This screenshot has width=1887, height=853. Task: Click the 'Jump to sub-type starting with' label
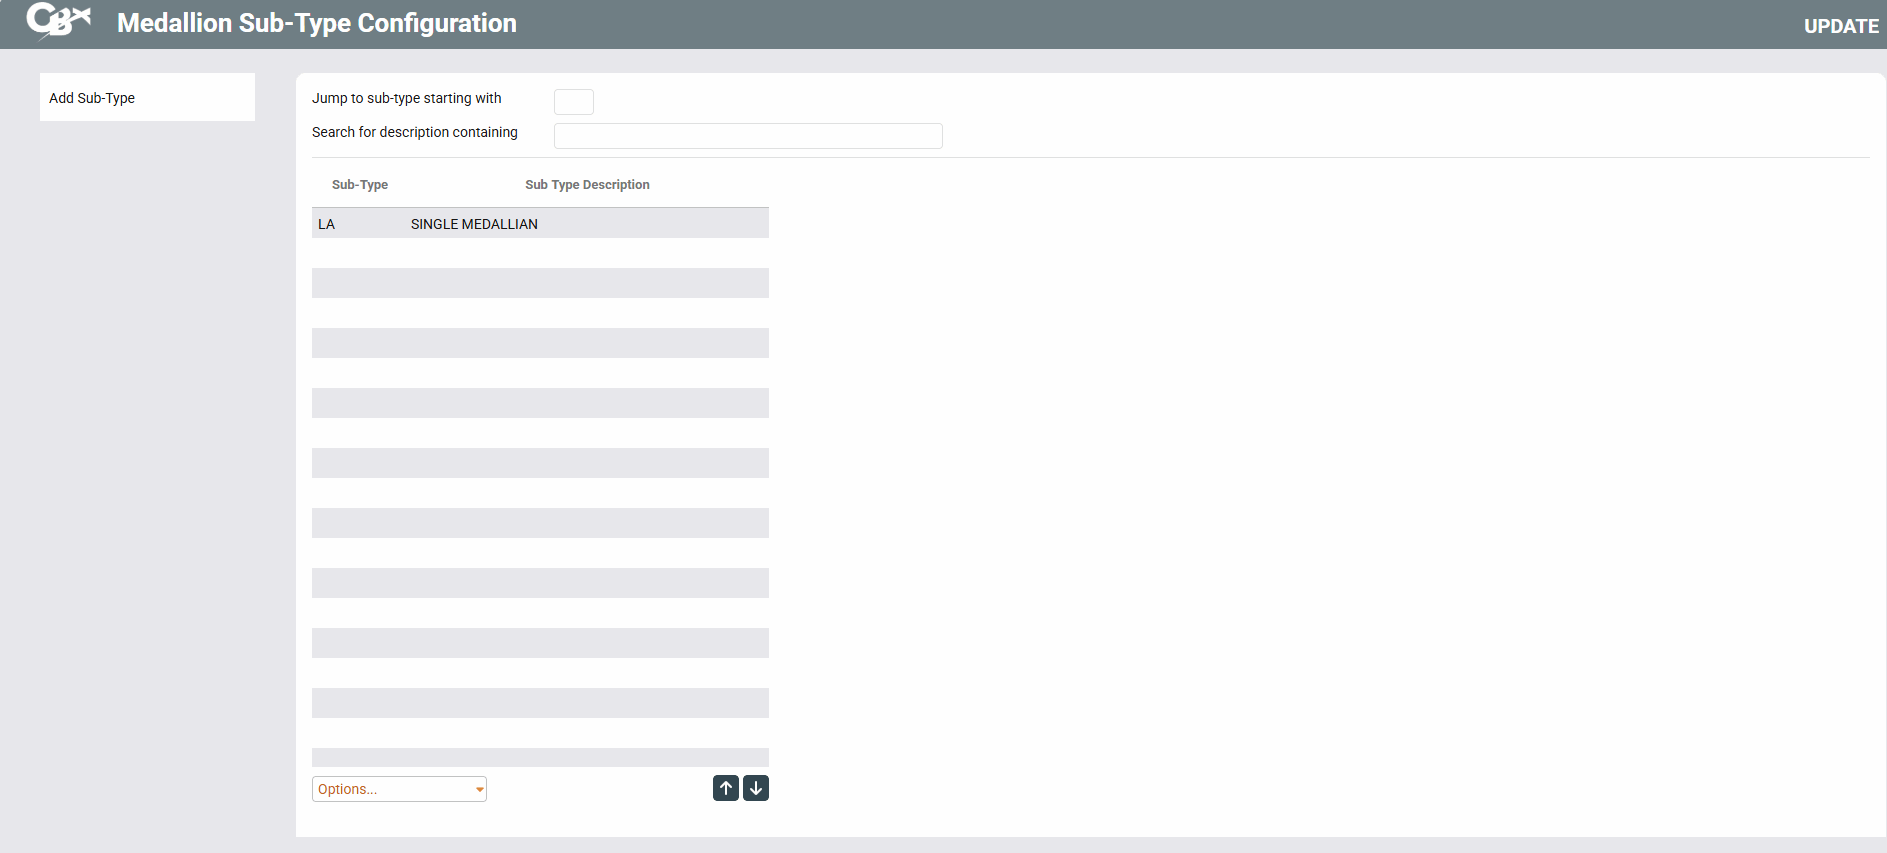pos(406,98)
